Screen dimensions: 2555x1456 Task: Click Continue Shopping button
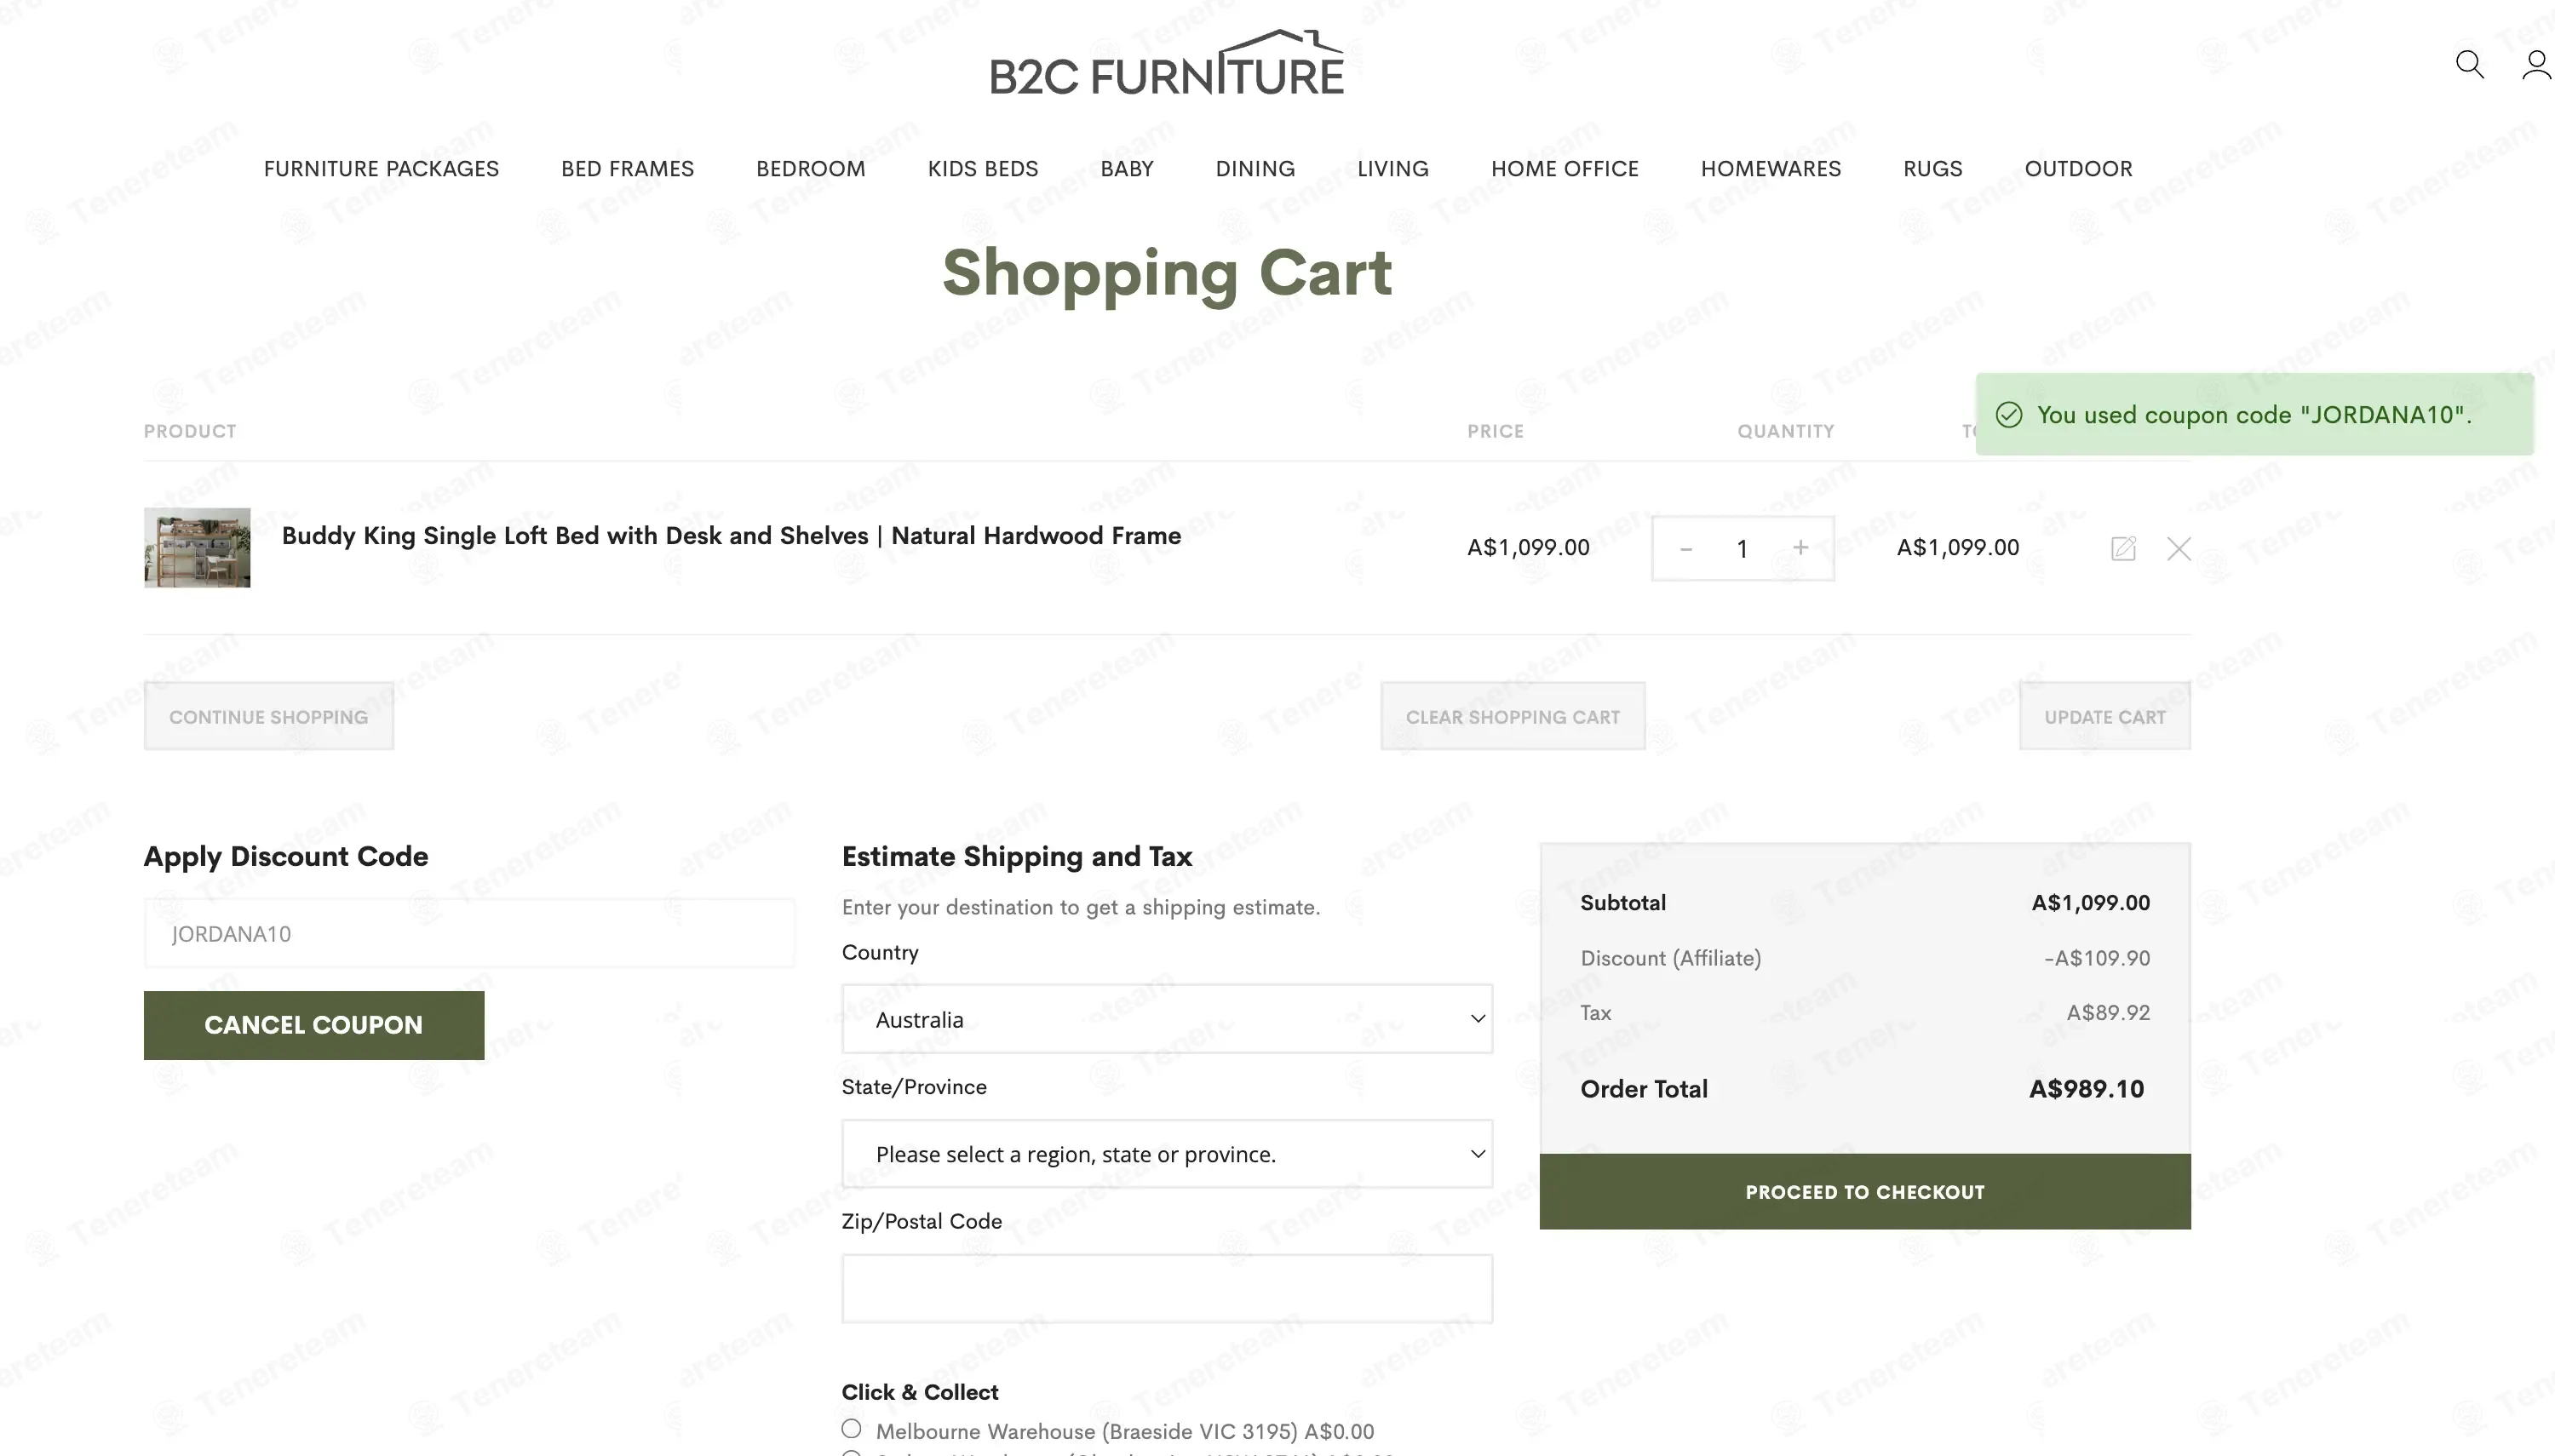click(269, 716)
